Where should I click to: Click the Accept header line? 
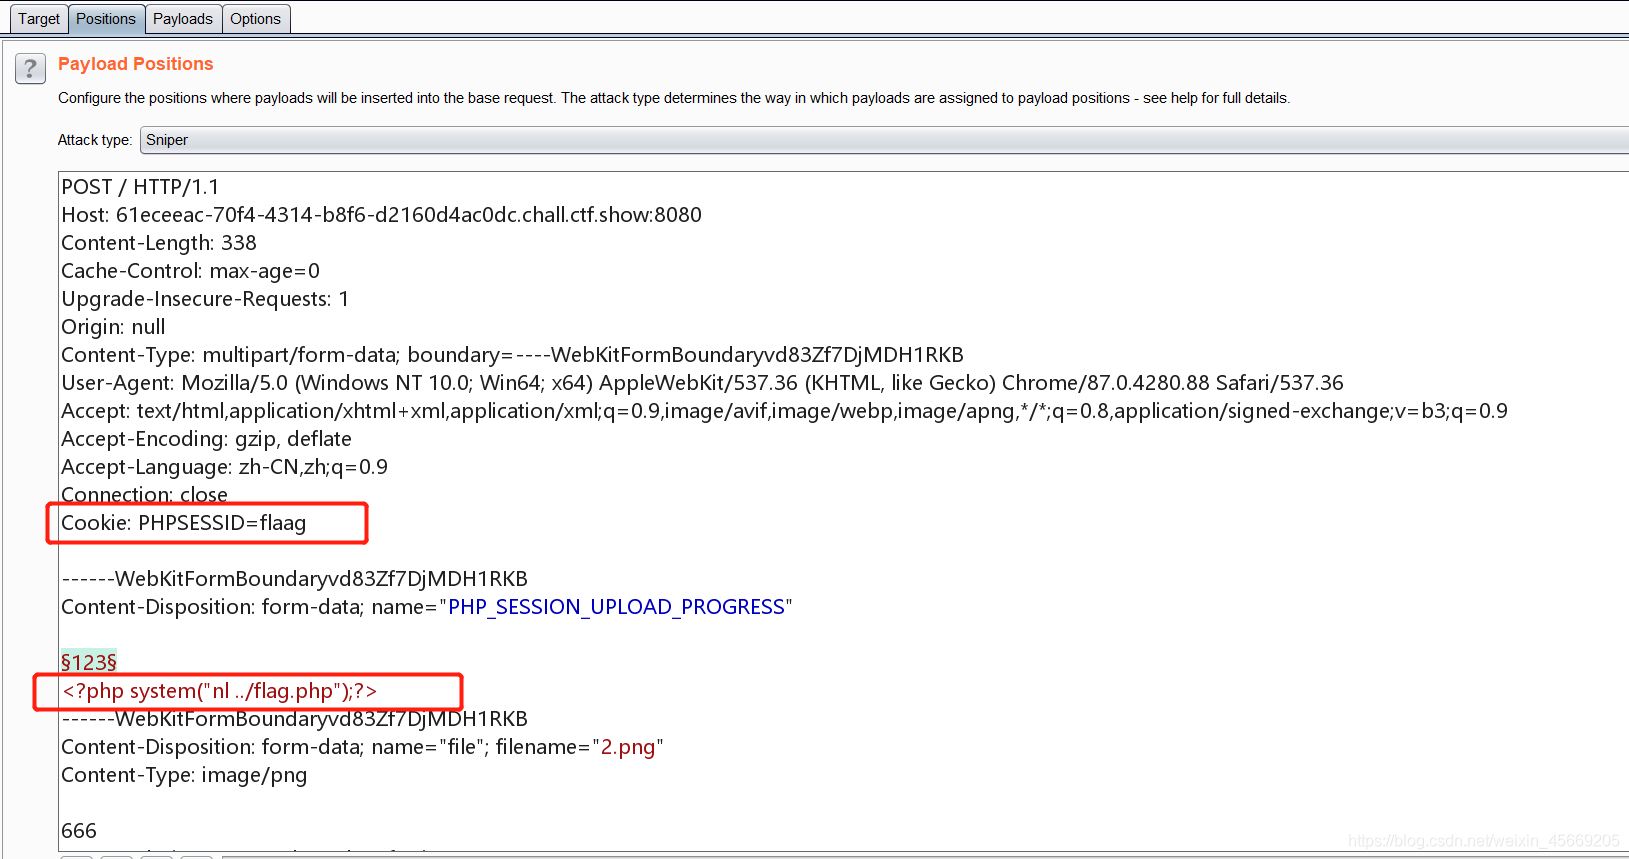coord(784,411)
